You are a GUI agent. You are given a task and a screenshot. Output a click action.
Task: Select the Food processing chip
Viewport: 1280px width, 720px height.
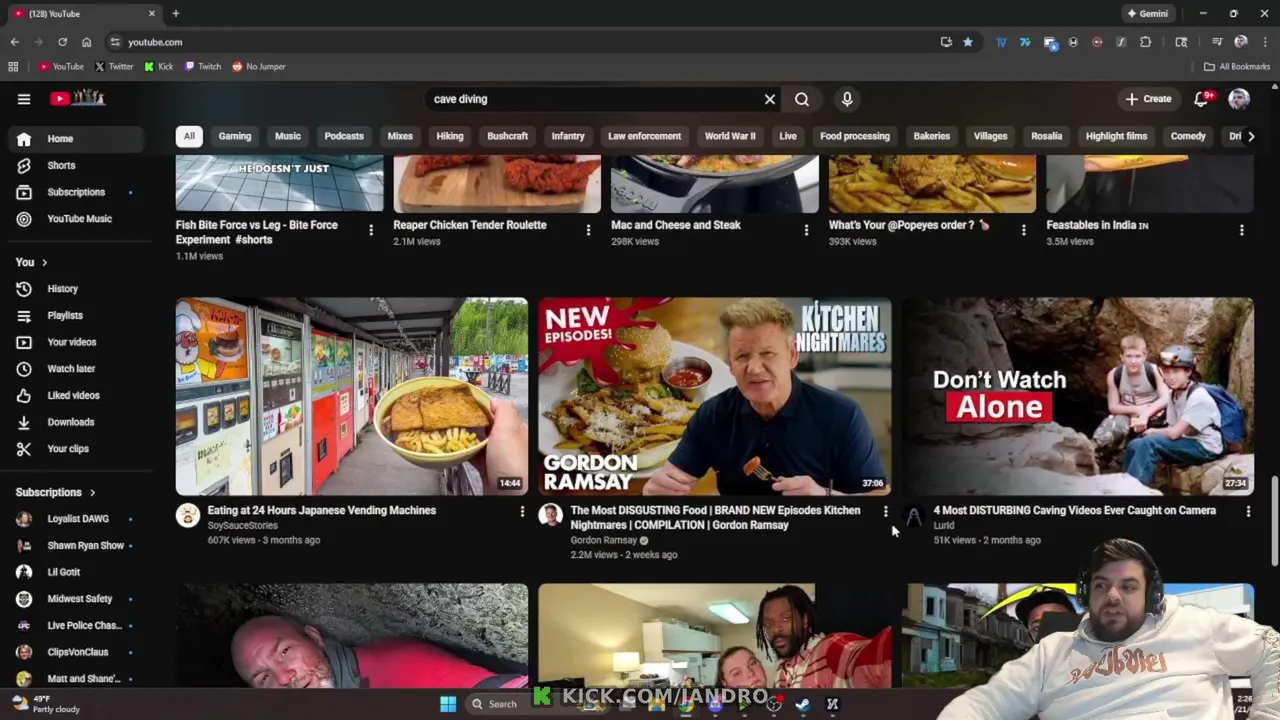pyautogui.click(x=855, y=136)
